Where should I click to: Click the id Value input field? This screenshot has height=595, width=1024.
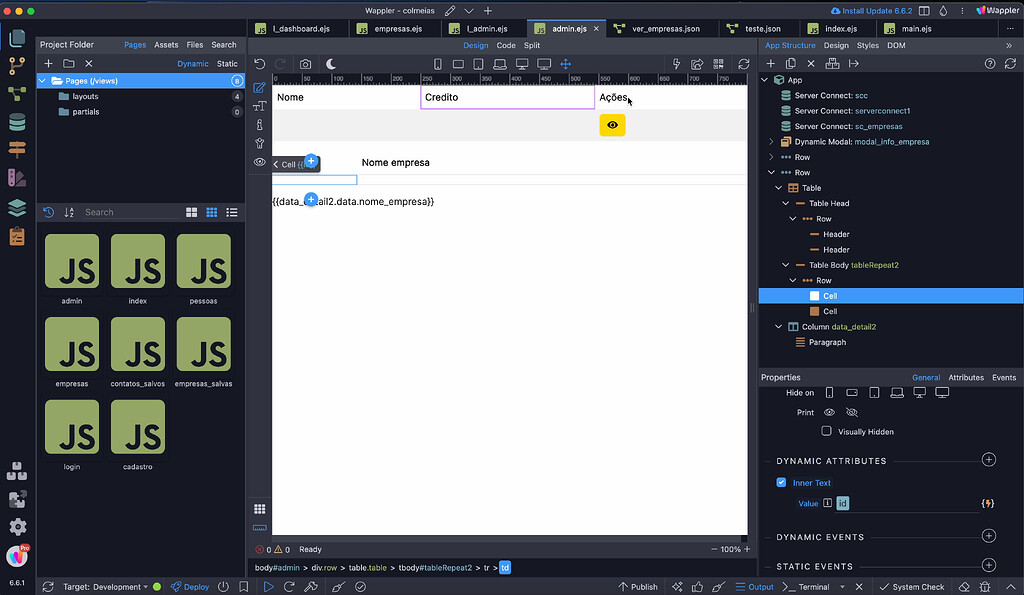tap(890, 503)
